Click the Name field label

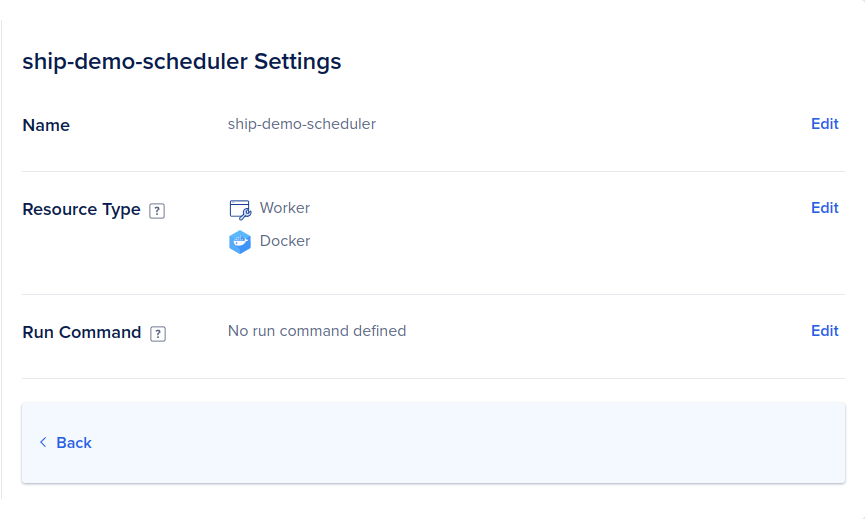pyautogui.click(x=46, y=125)
